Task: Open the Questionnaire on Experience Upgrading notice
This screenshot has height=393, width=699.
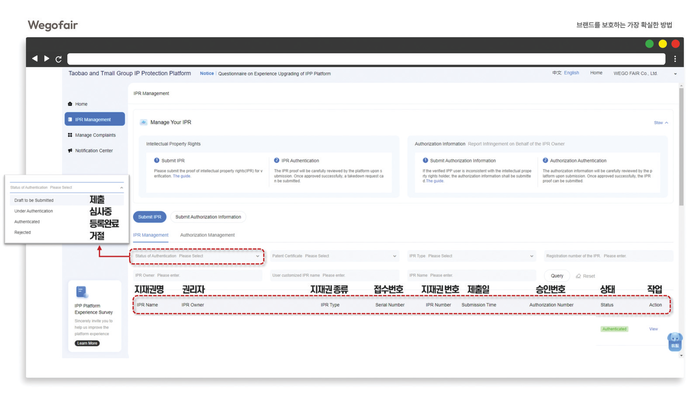Action: [274, 74]
